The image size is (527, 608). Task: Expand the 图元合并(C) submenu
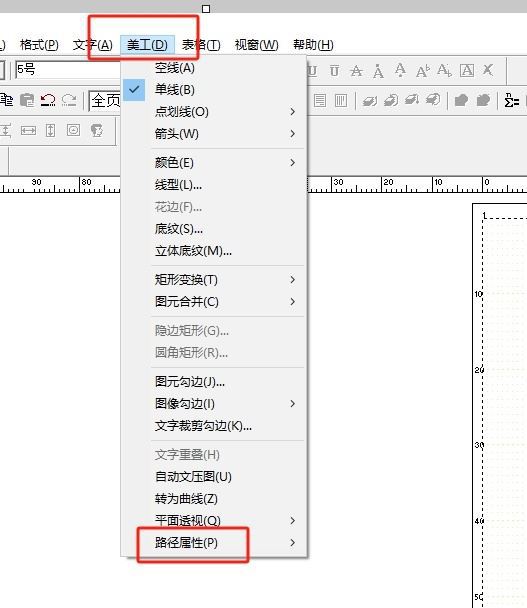point(213,302)
